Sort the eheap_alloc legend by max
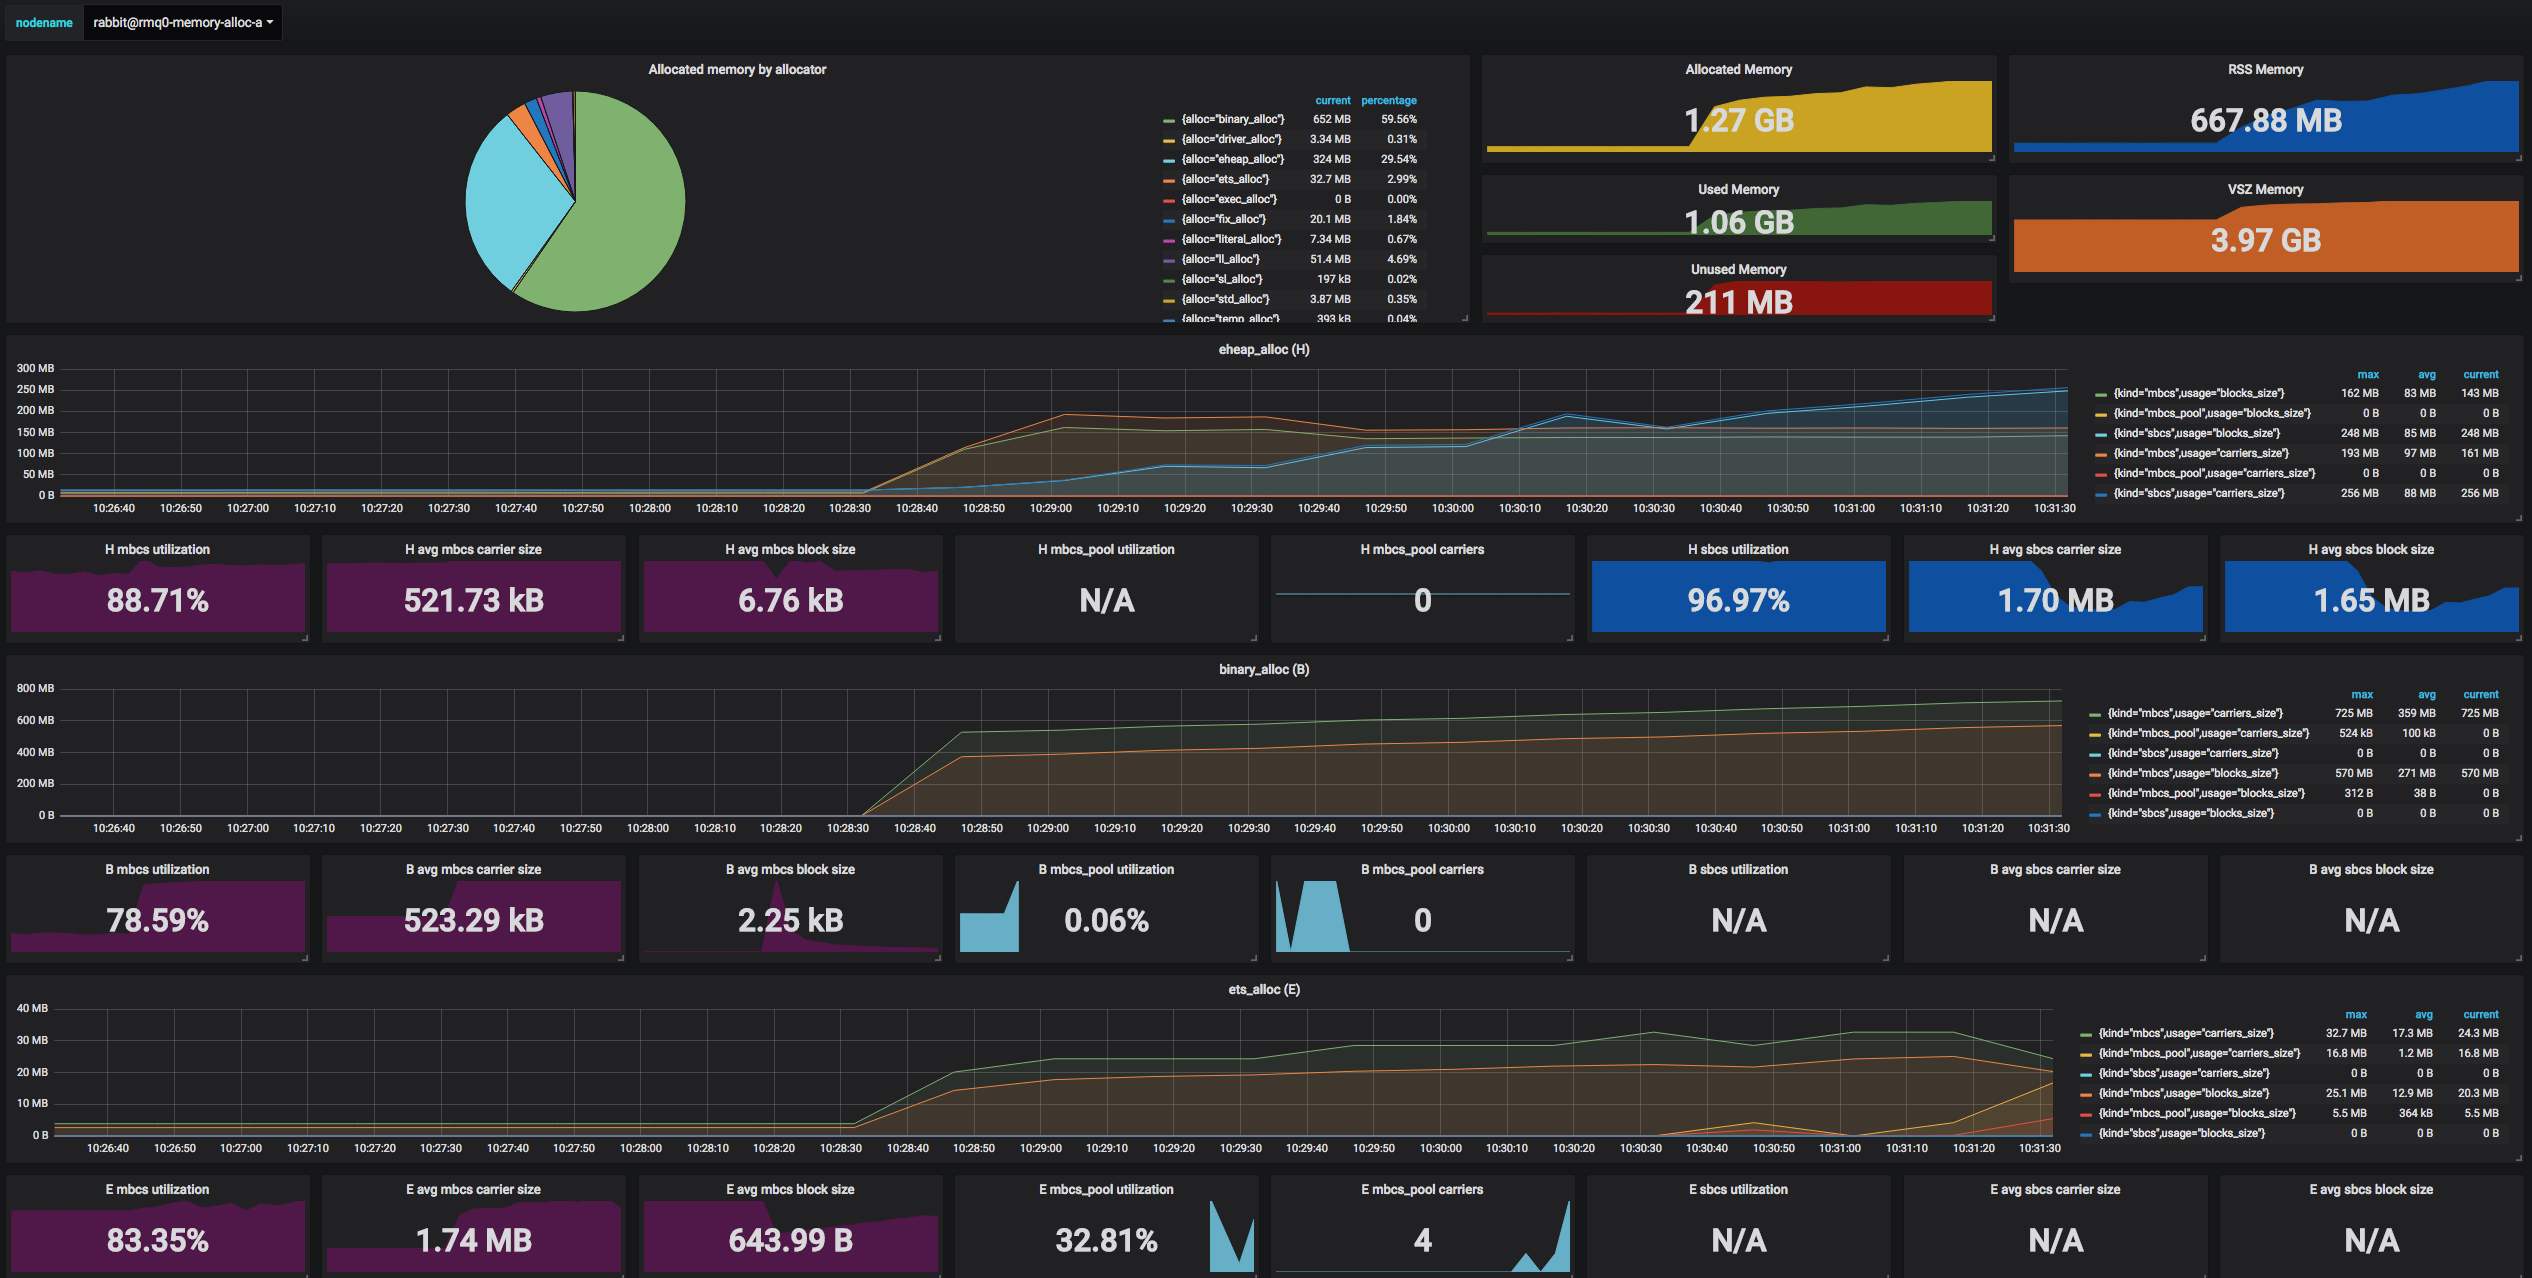 click(2367, 374)
